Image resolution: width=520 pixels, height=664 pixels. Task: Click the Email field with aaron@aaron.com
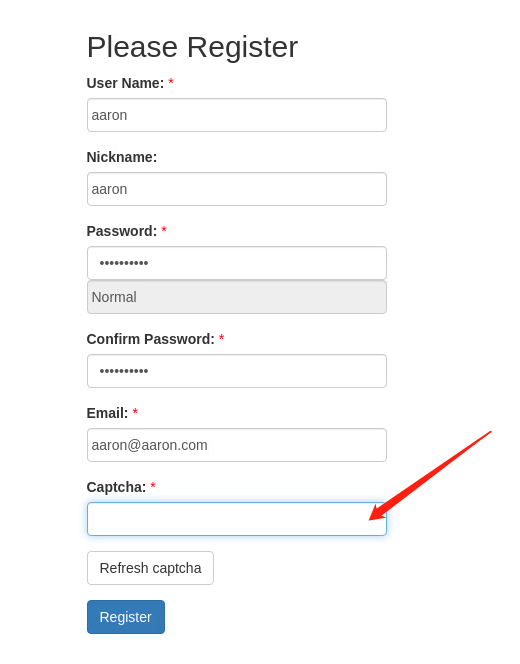[237, 445]
